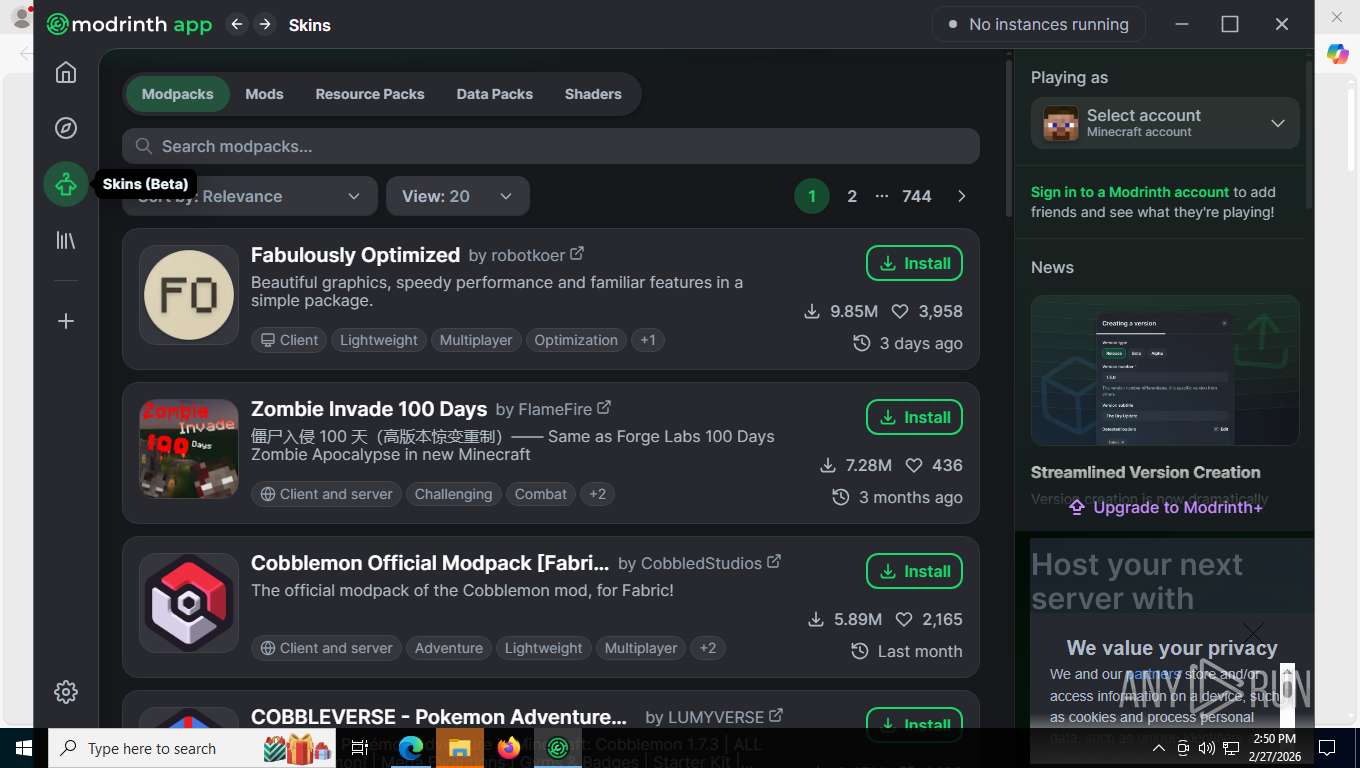Click the plus create instance icon
This screenshot has height=768, width=1360.
tap(66, 321)
